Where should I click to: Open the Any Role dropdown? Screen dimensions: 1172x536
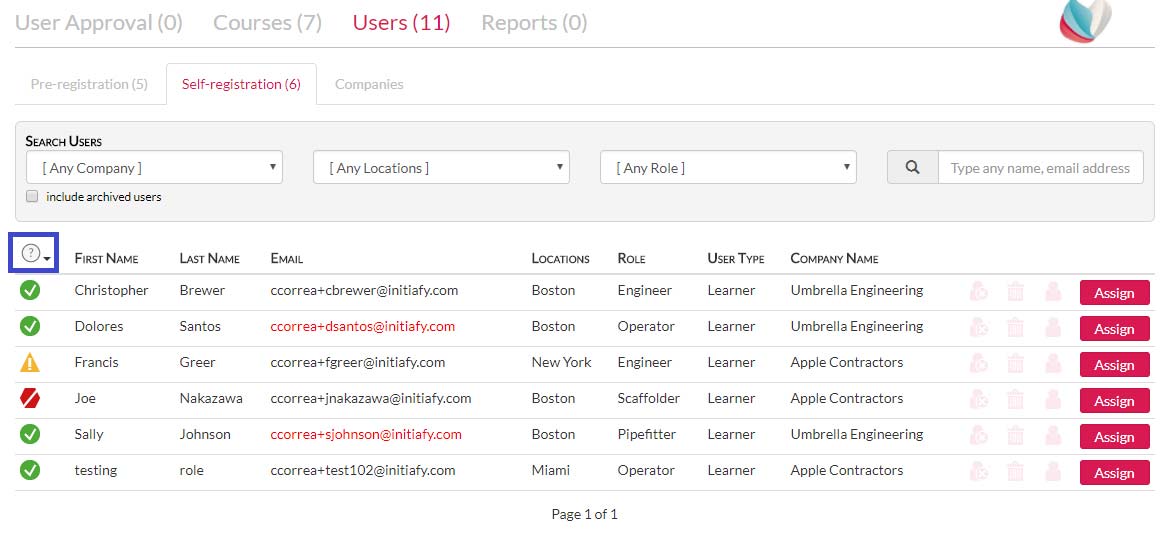coord(728,167)
